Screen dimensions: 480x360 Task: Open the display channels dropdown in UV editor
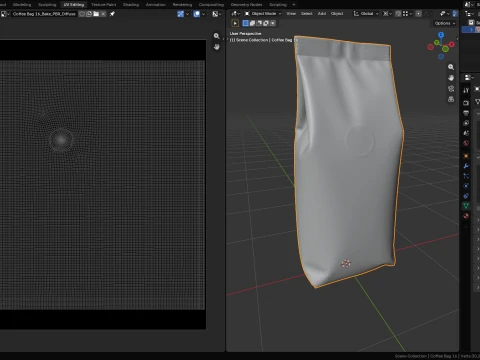click(217, 14)
